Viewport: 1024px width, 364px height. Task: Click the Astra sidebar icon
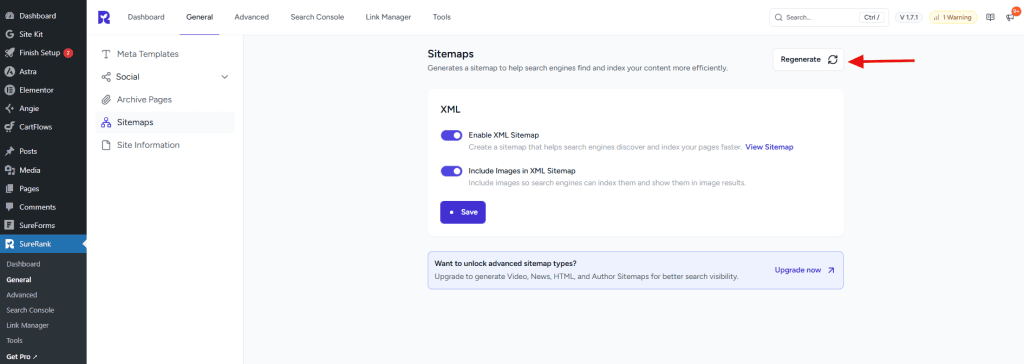(10, 71)
